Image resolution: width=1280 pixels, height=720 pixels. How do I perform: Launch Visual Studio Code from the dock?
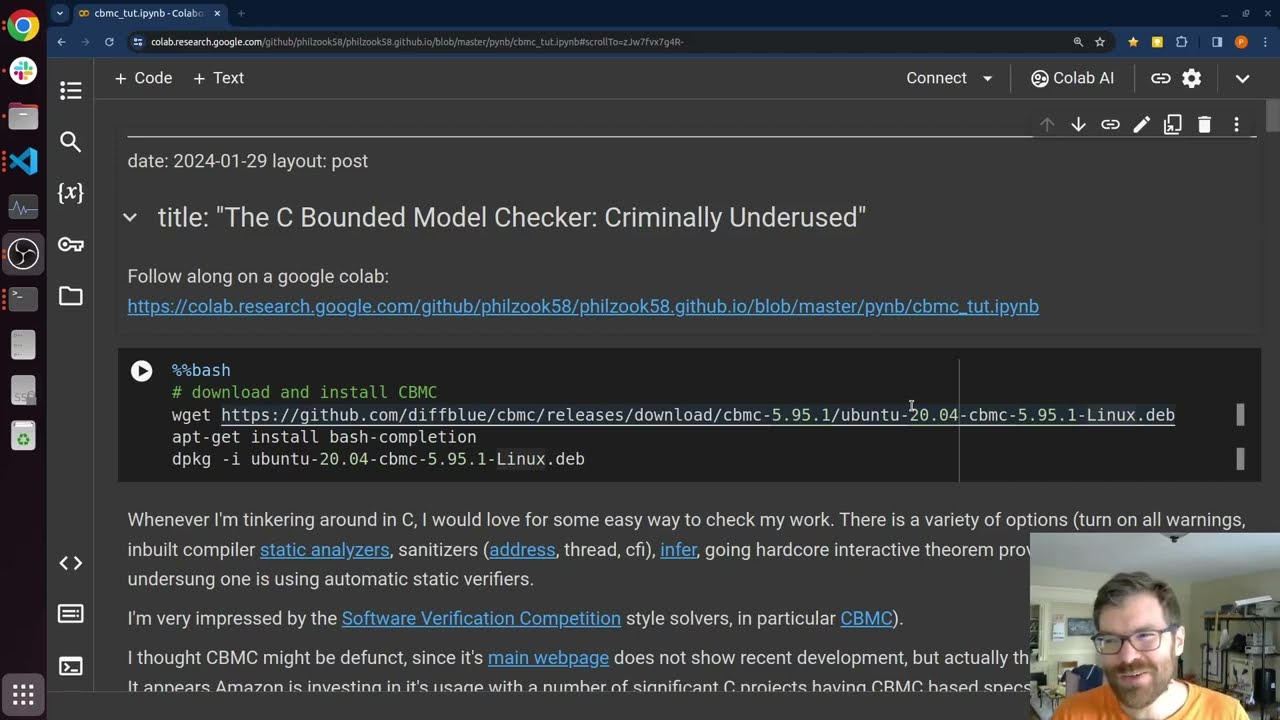(x=23, y=161)
